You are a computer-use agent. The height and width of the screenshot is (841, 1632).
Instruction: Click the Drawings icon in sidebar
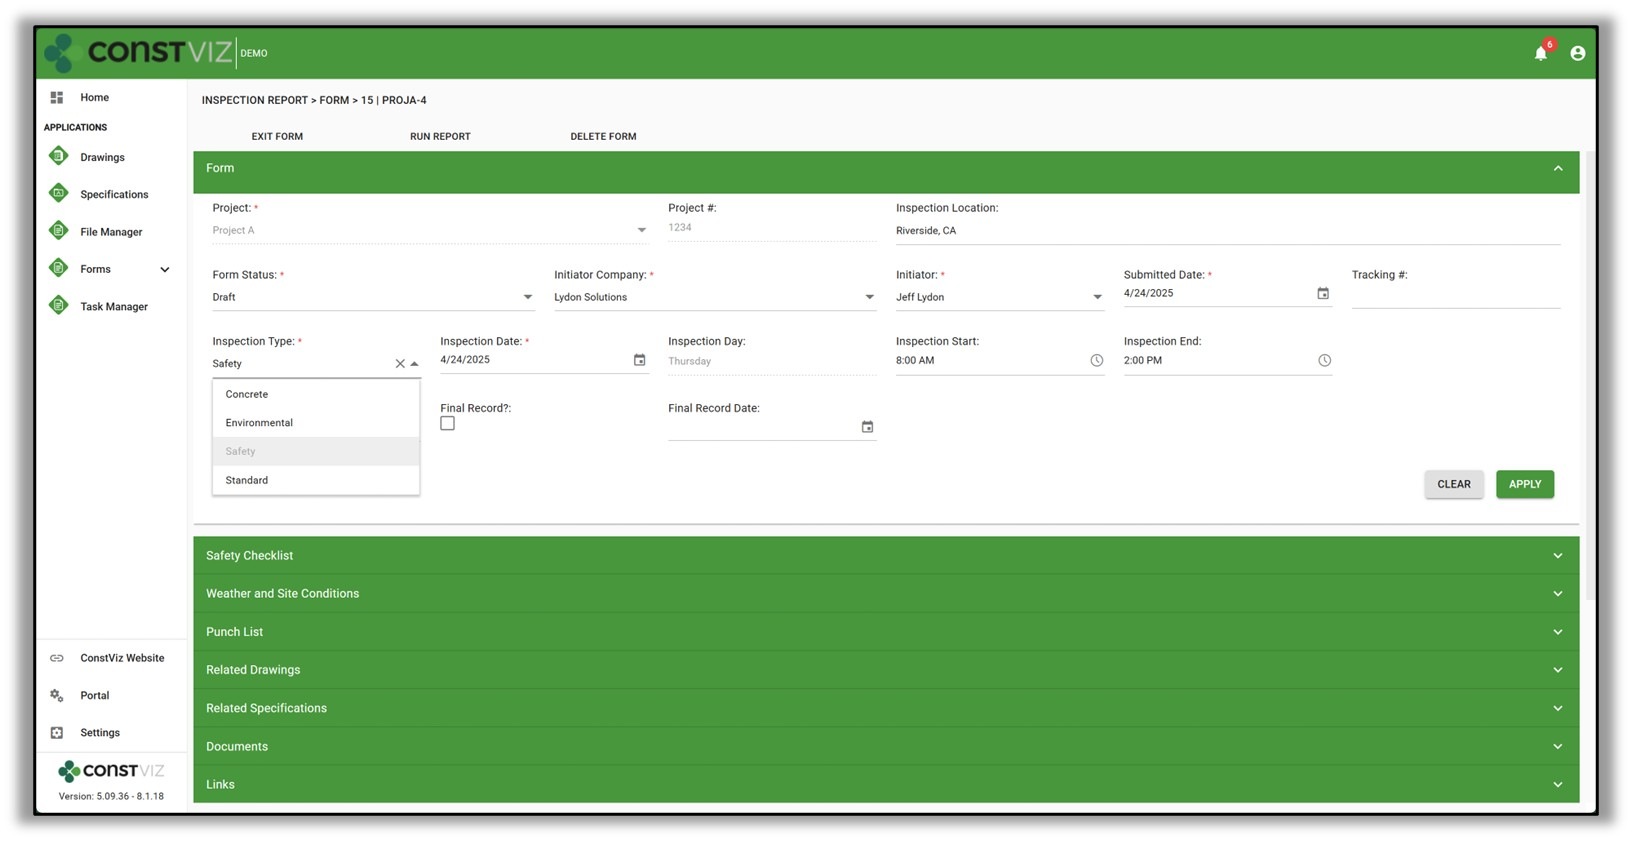tap(59, 157)
